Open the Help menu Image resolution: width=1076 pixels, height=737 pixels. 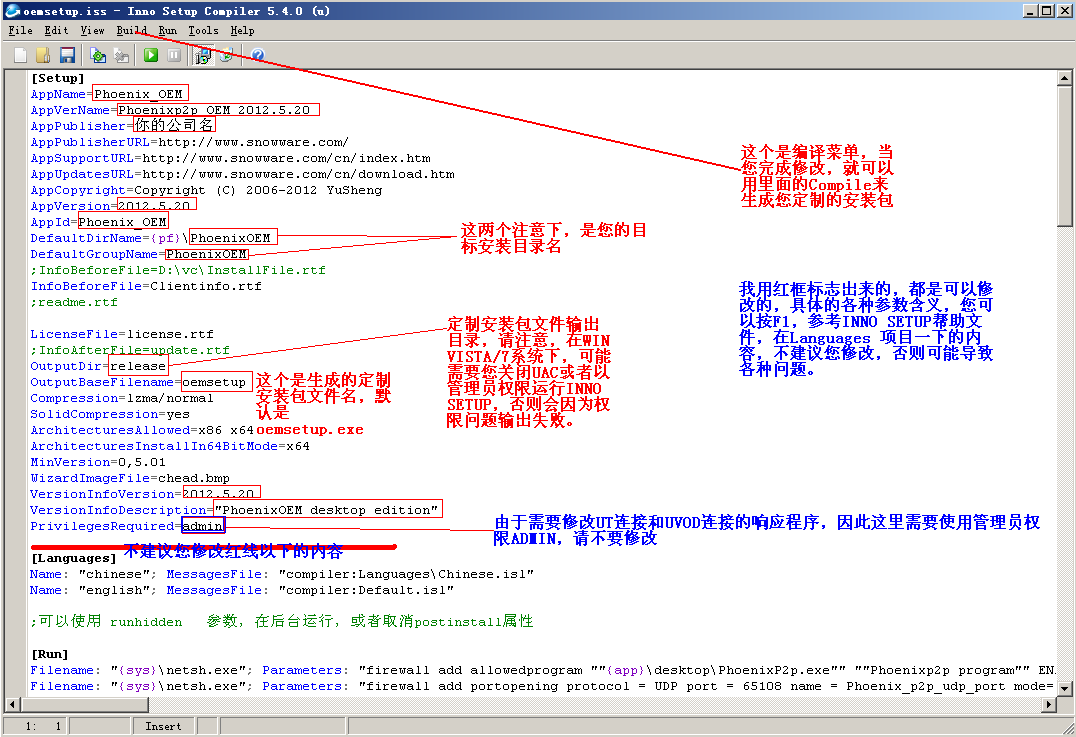click(242, 30)
